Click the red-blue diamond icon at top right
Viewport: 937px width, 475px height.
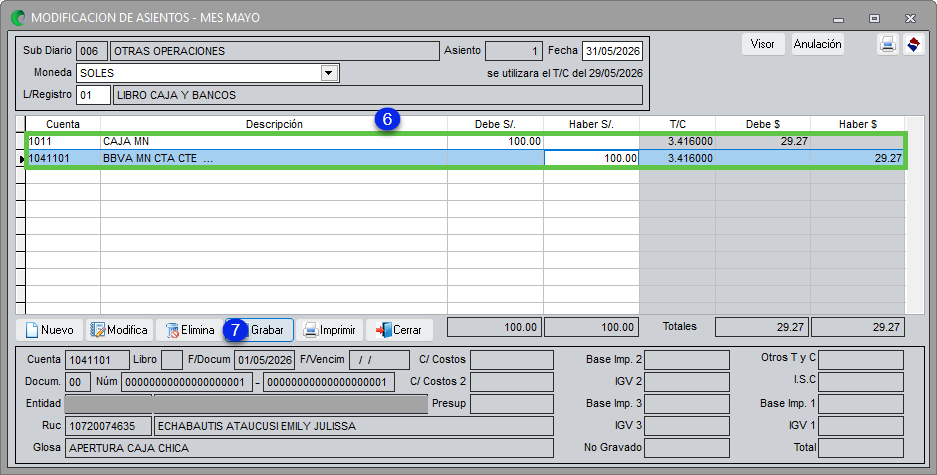913,44
